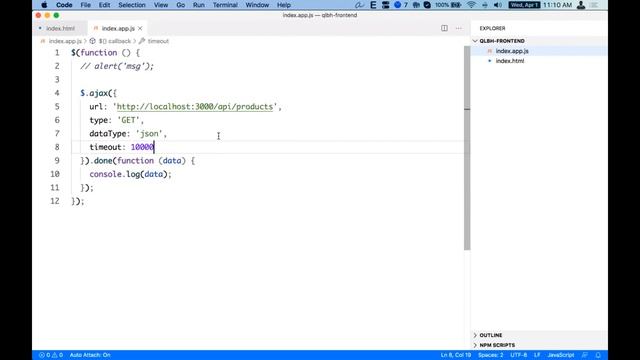Open the Run menu
Screen dimensions: 640x360
click(199, 5)
